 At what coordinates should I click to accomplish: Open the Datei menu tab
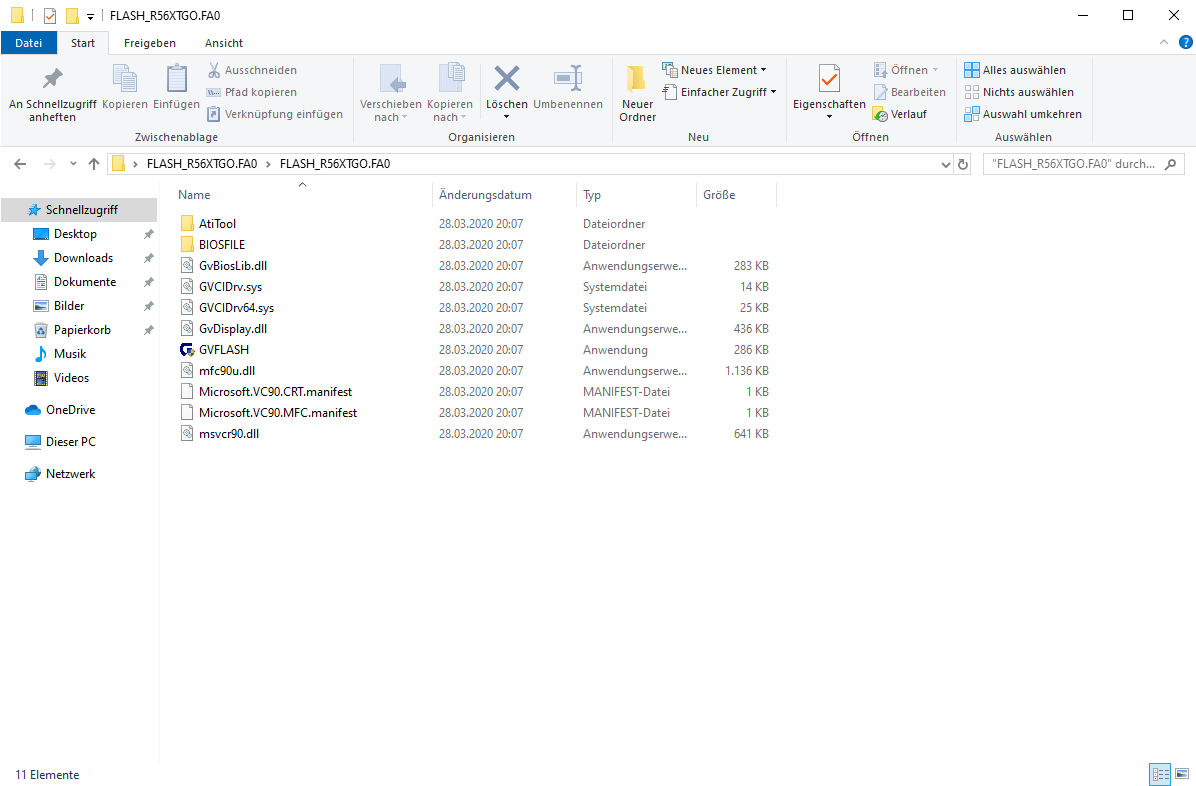point(29,43)
